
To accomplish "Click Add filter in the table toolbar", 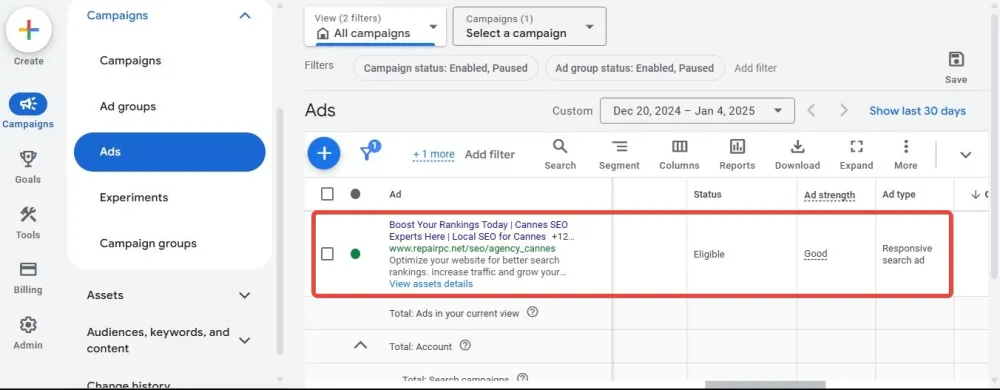I will pyautogui.click(x=489, y=154).
